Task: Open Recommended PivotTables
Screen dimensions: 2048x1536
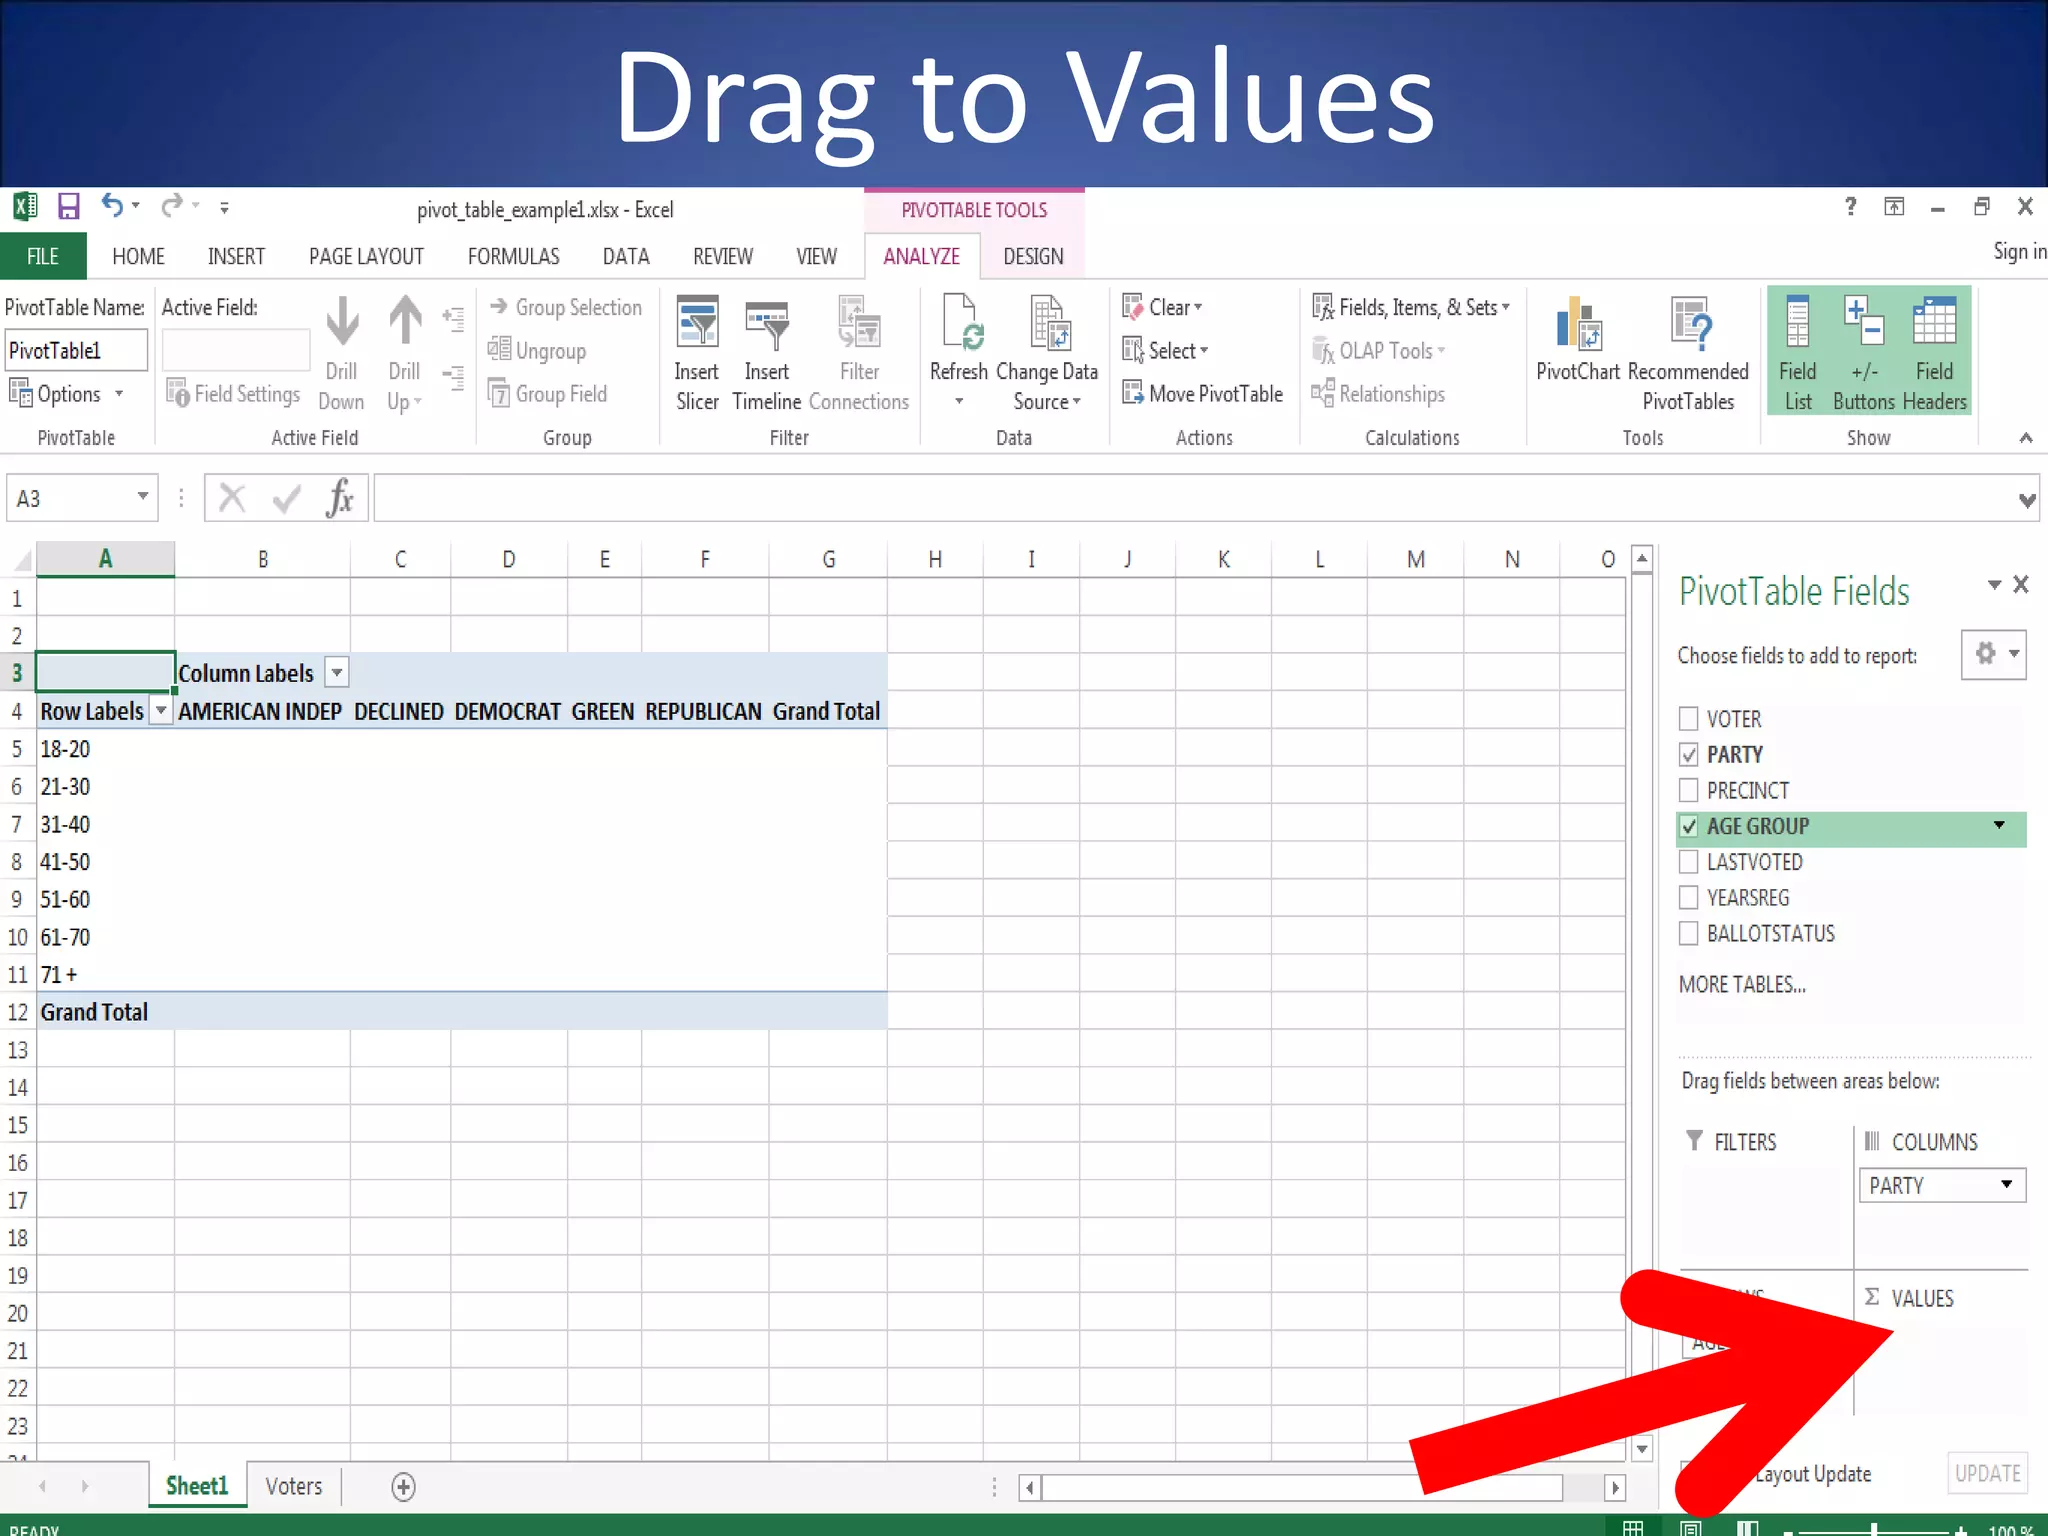Action: pos(1688,354)
